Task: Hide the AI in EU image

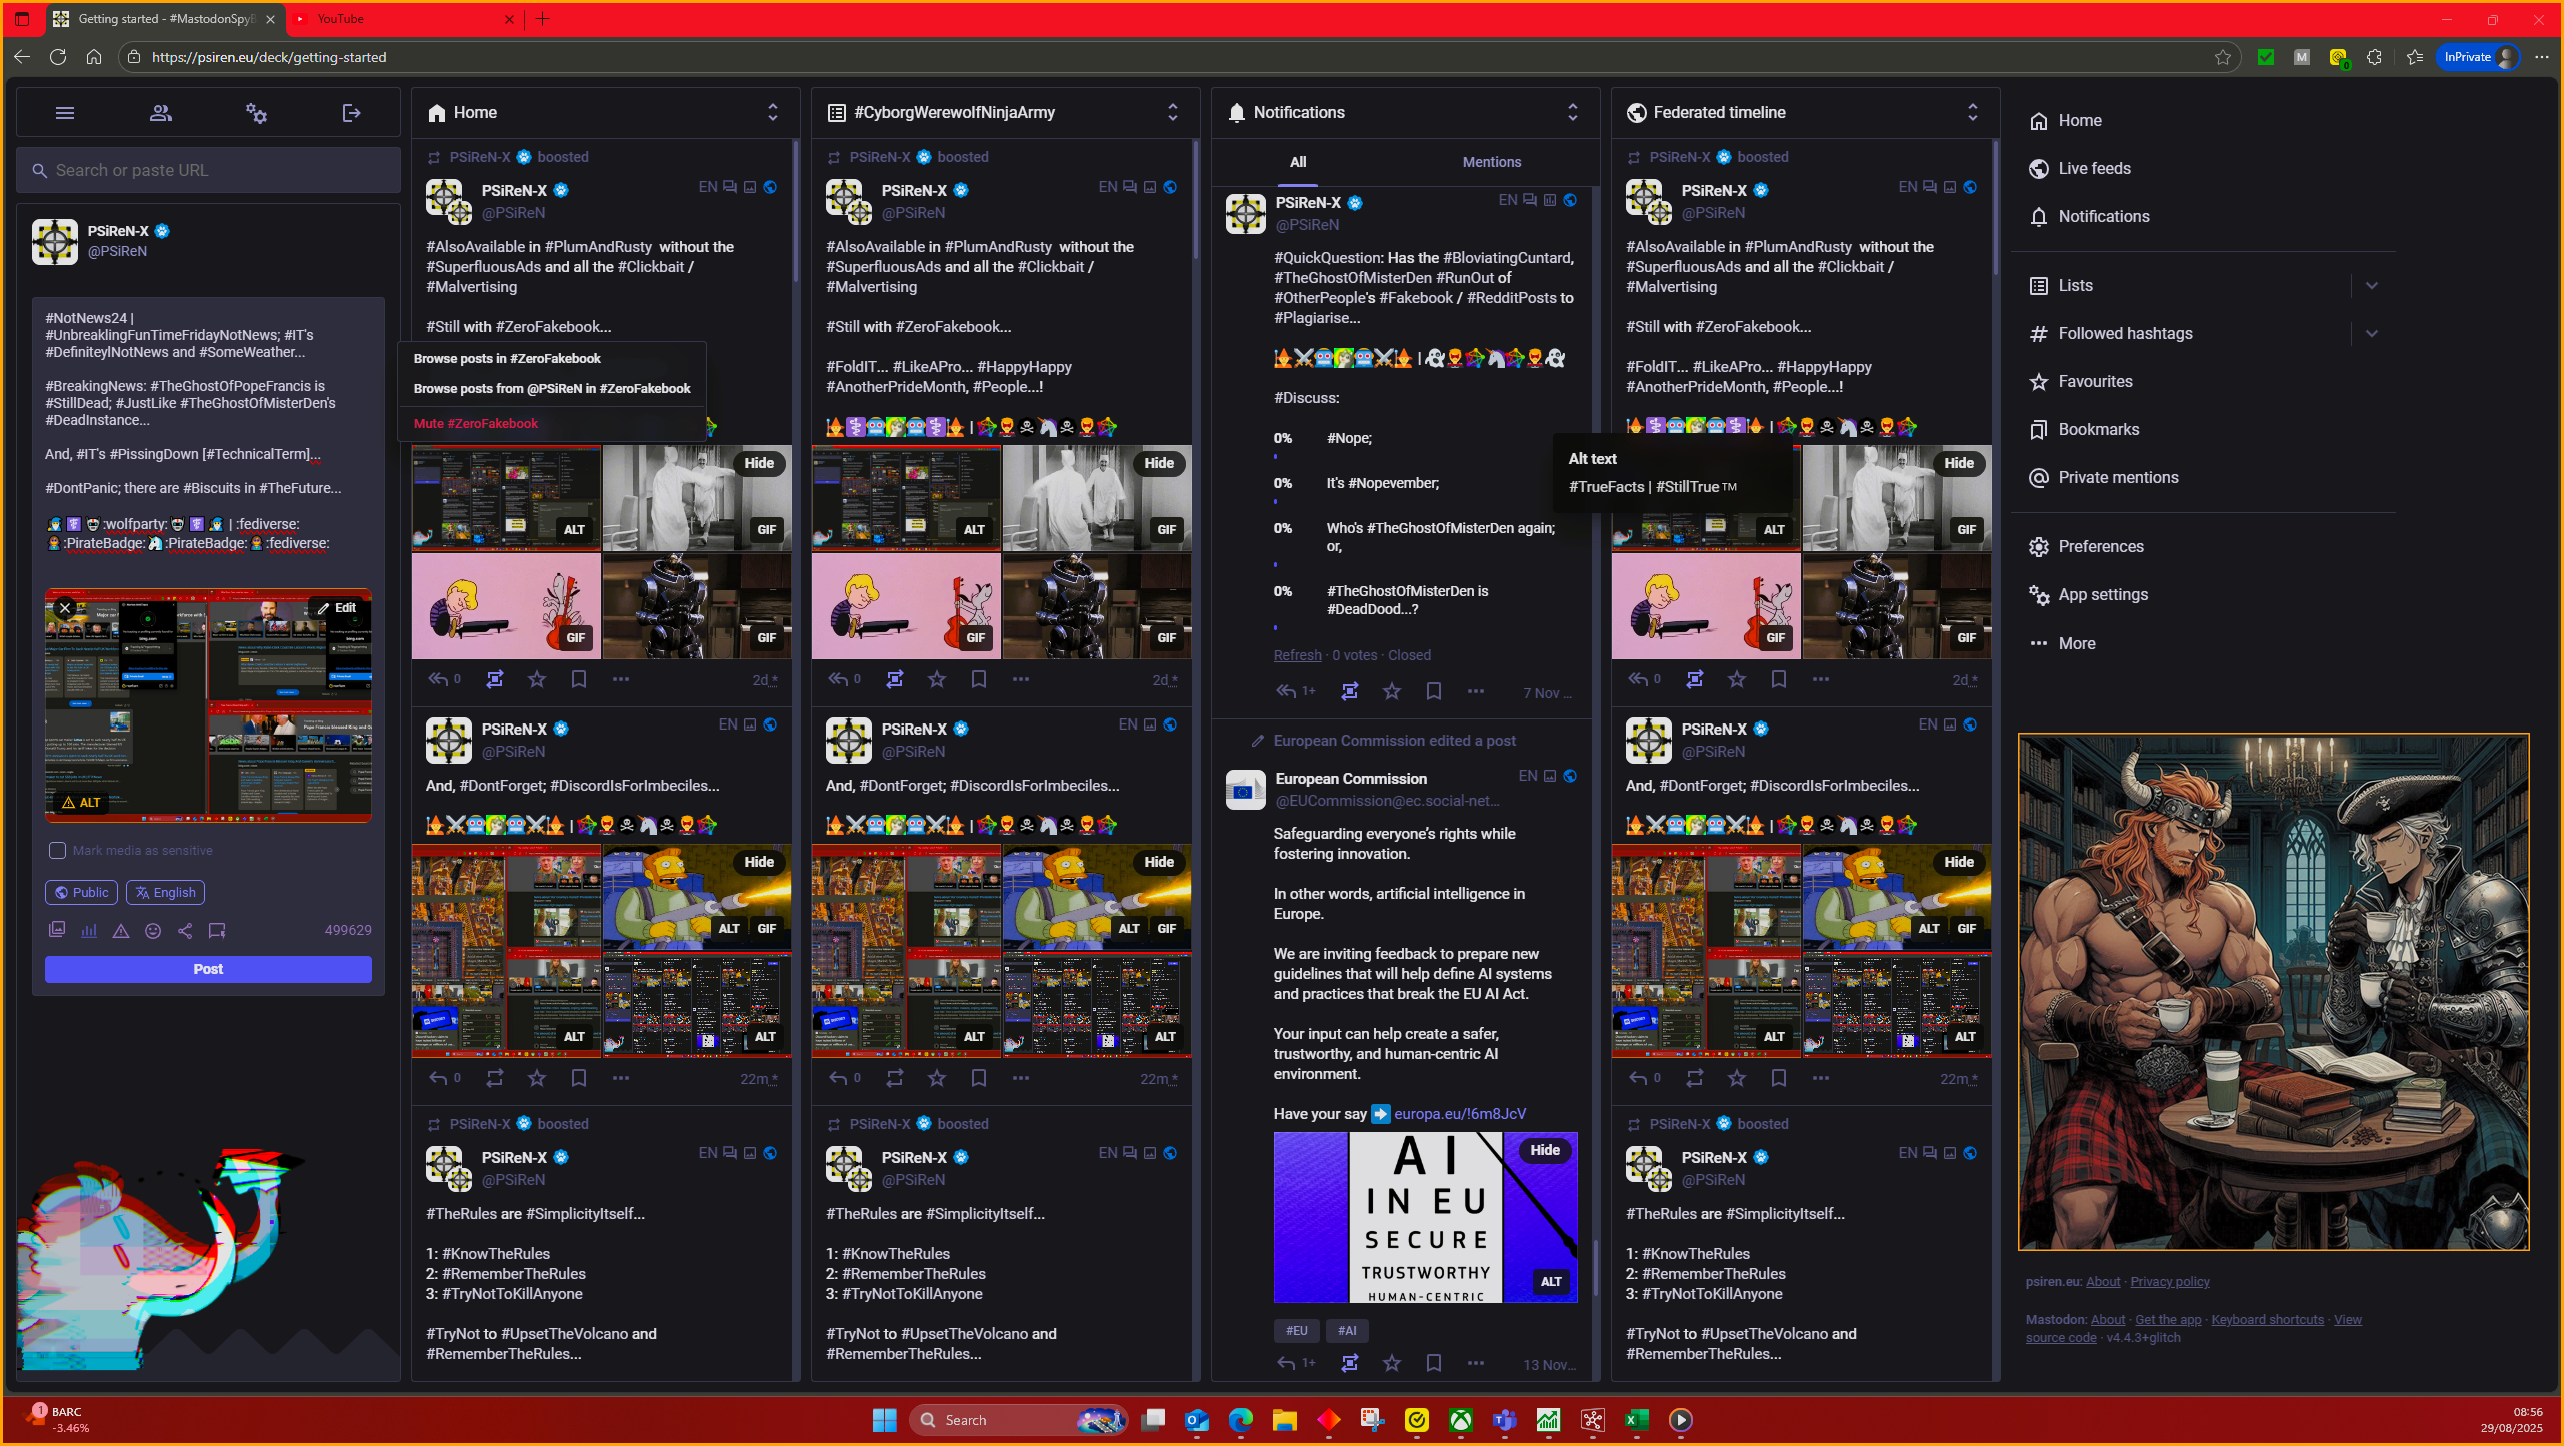Action: [x=1544, y=1150]
